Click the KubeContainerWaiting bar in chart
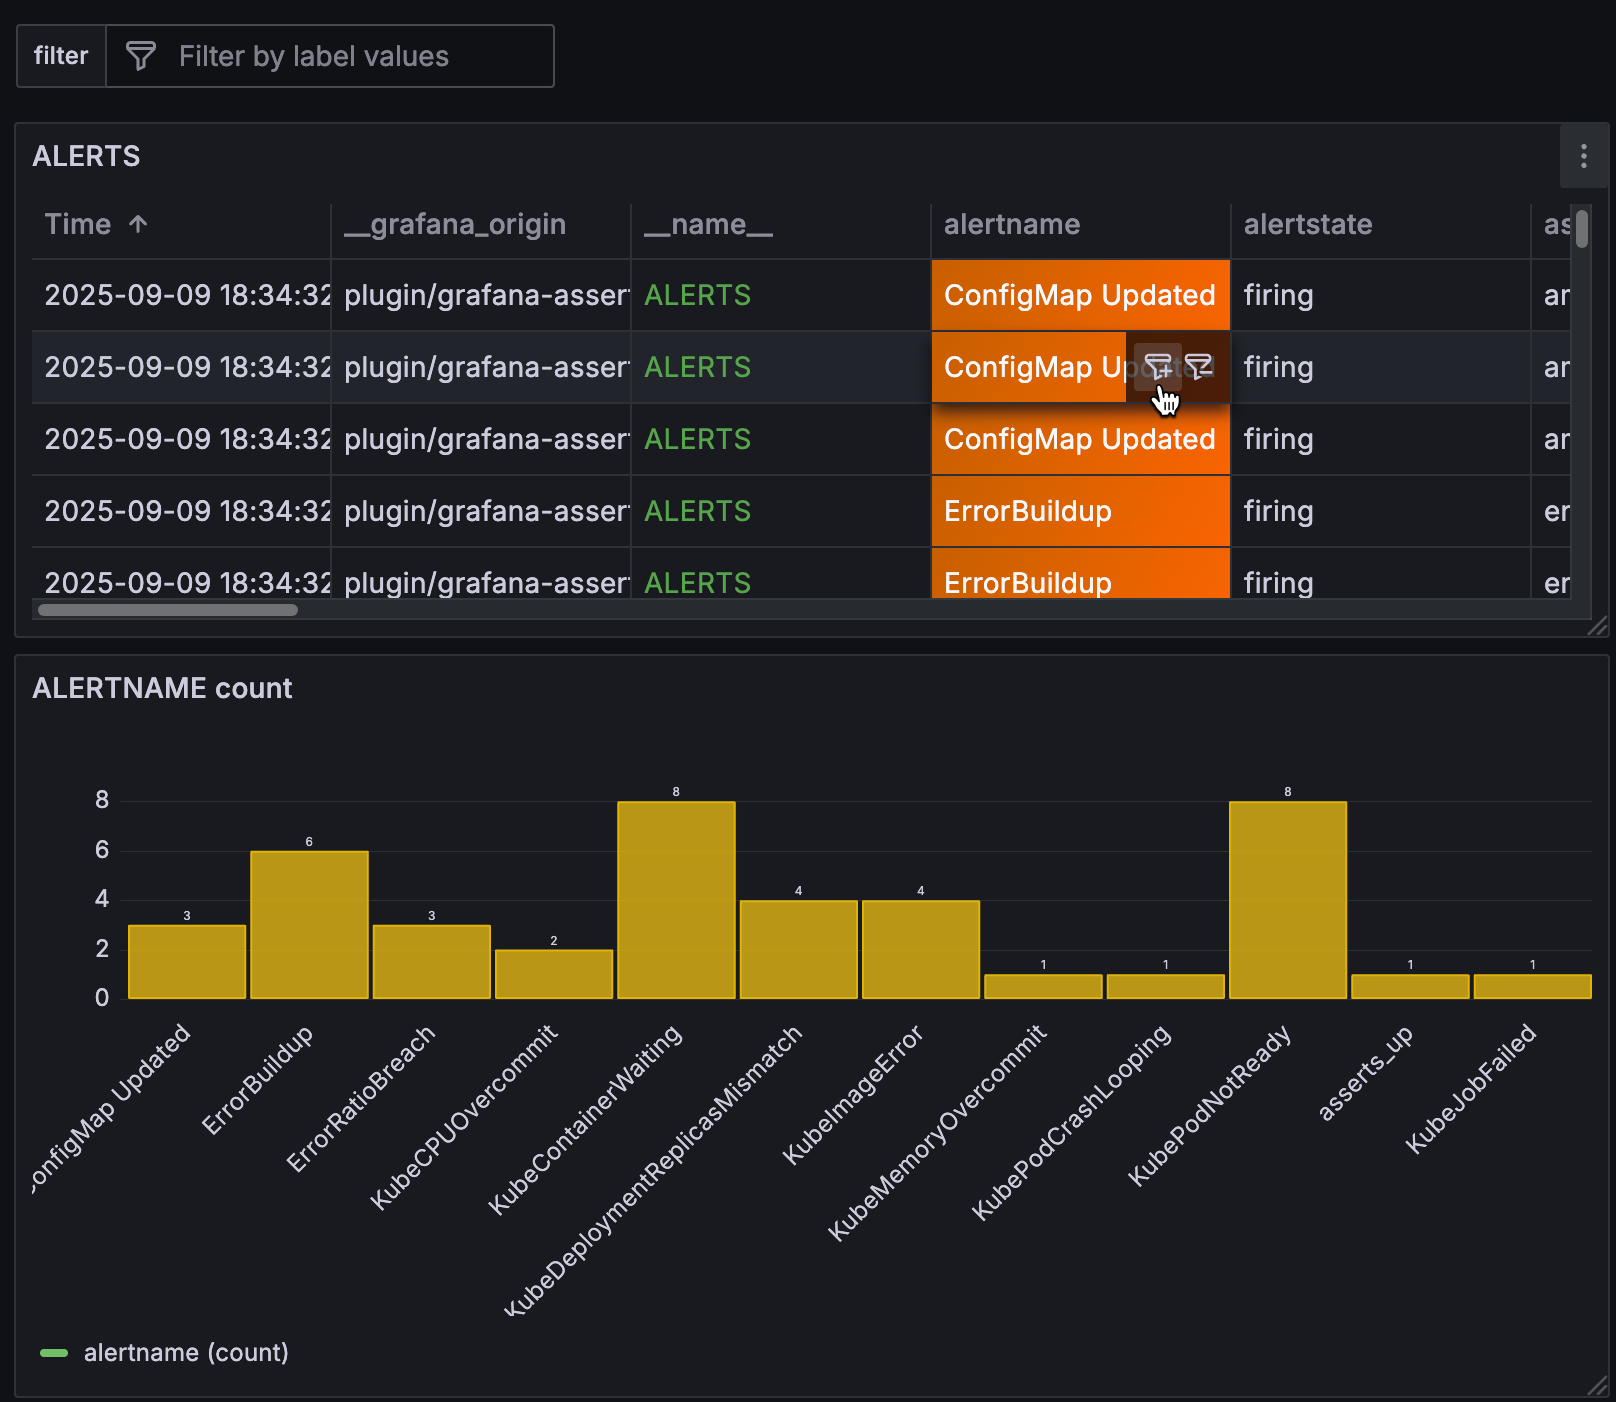 click(x=676, y=900)
